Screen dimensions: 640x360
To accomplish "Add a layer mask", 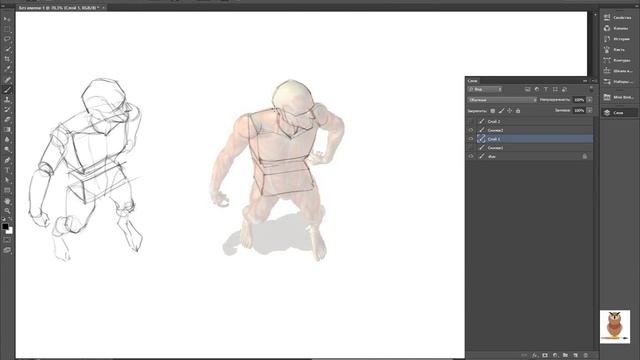I will 545,356.
